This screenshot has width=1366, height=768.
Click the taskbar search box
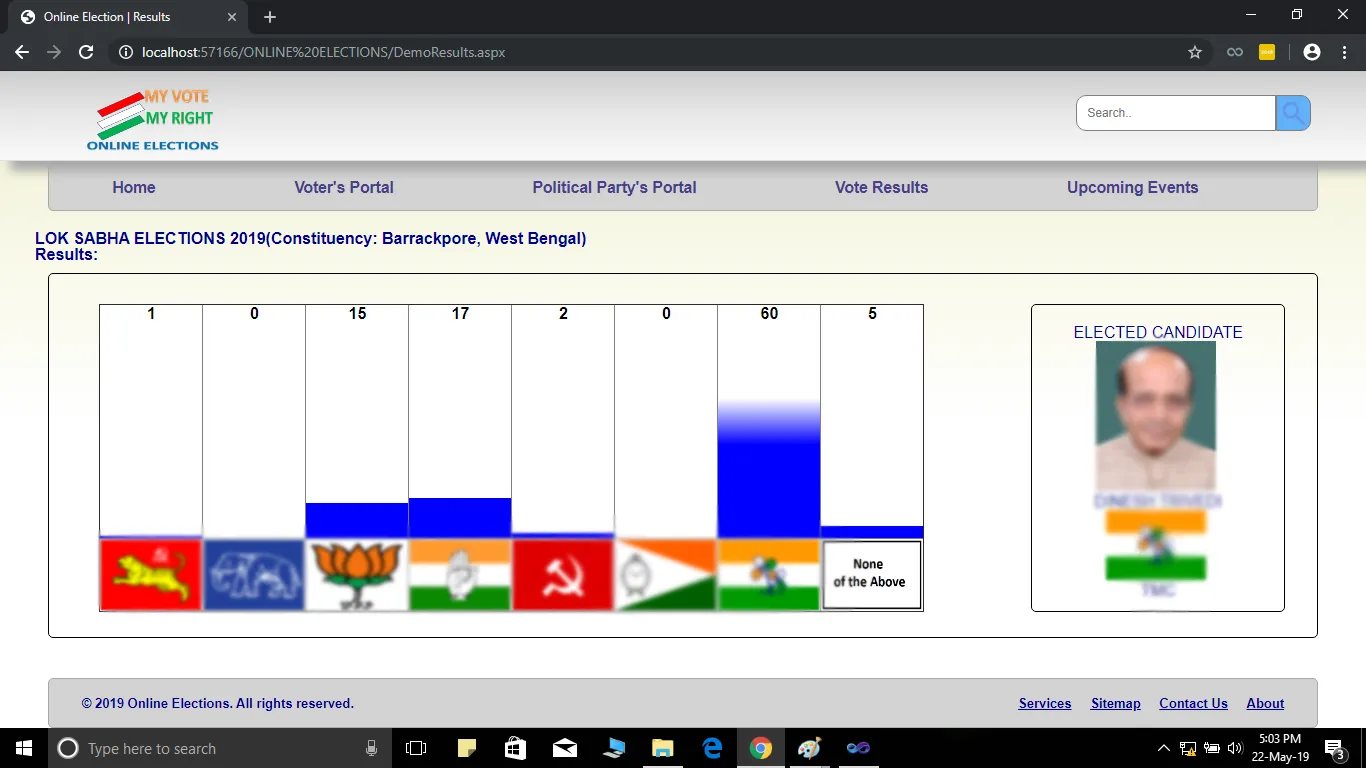point(220,748)
